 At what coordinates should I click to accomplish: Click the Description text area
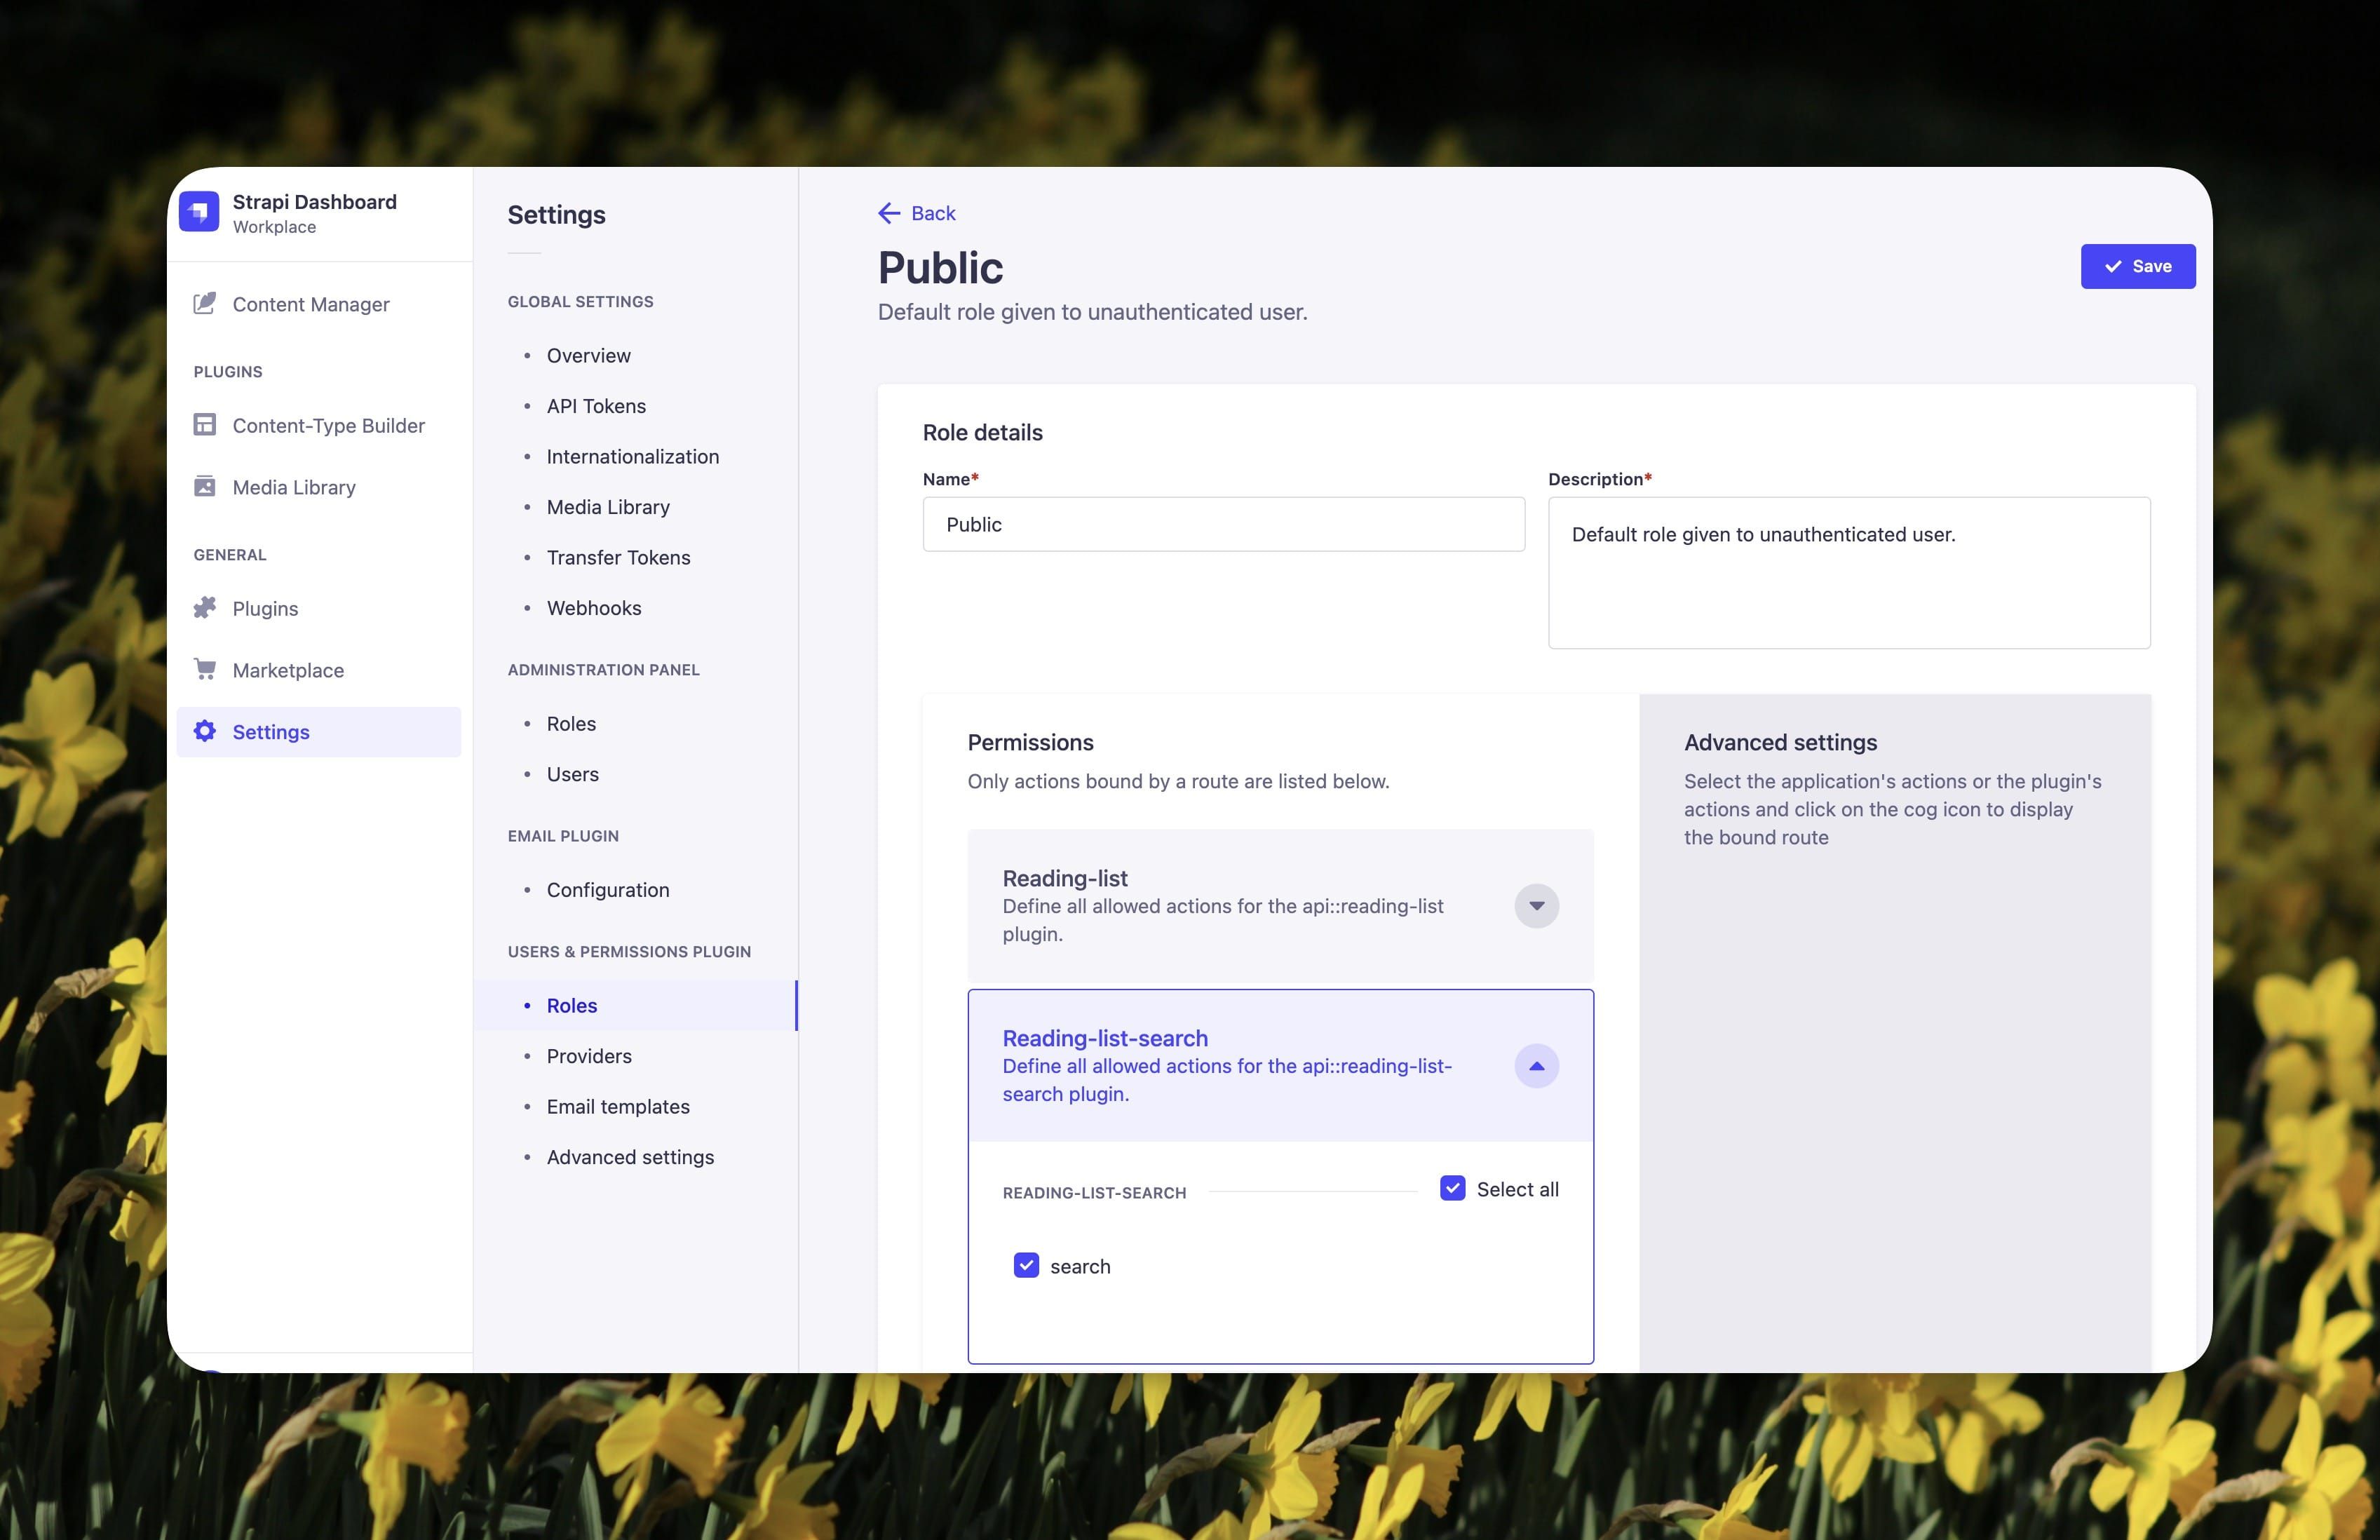(x=1848, y=573)
